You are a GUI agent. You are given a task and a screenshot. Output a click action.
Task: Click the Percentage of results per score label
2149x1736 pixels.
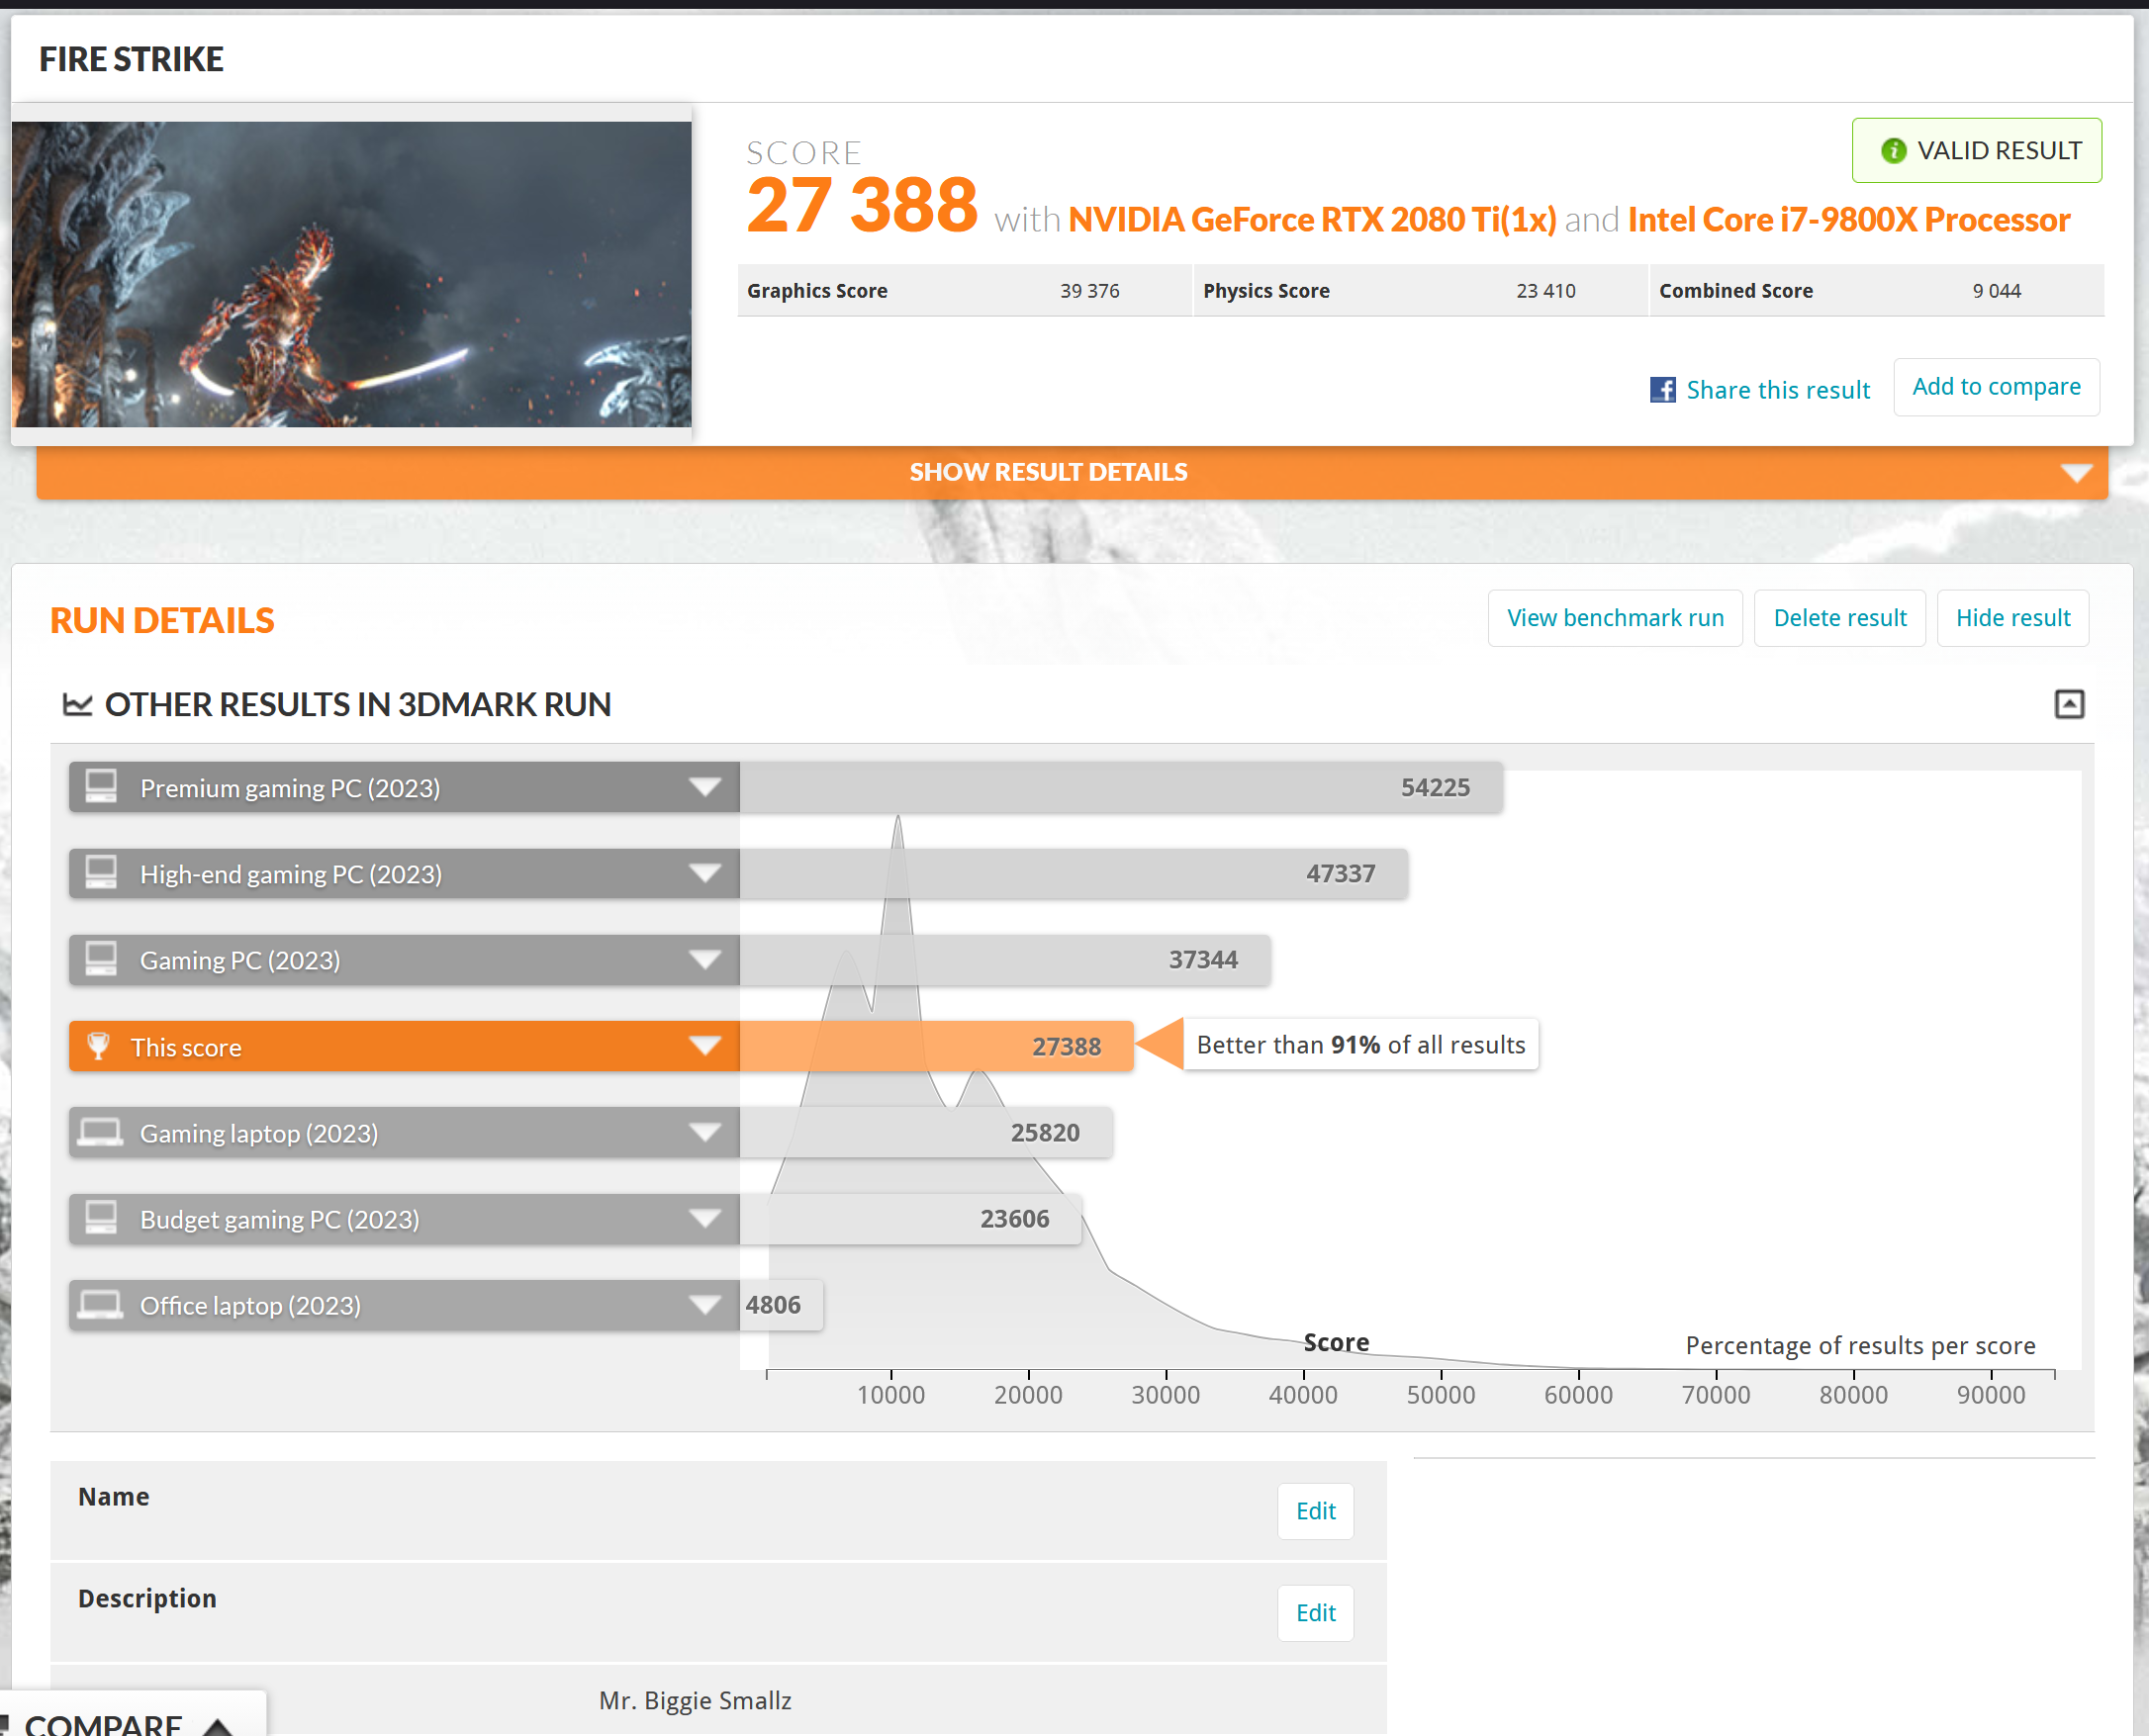click(x=1860, y=1345)
